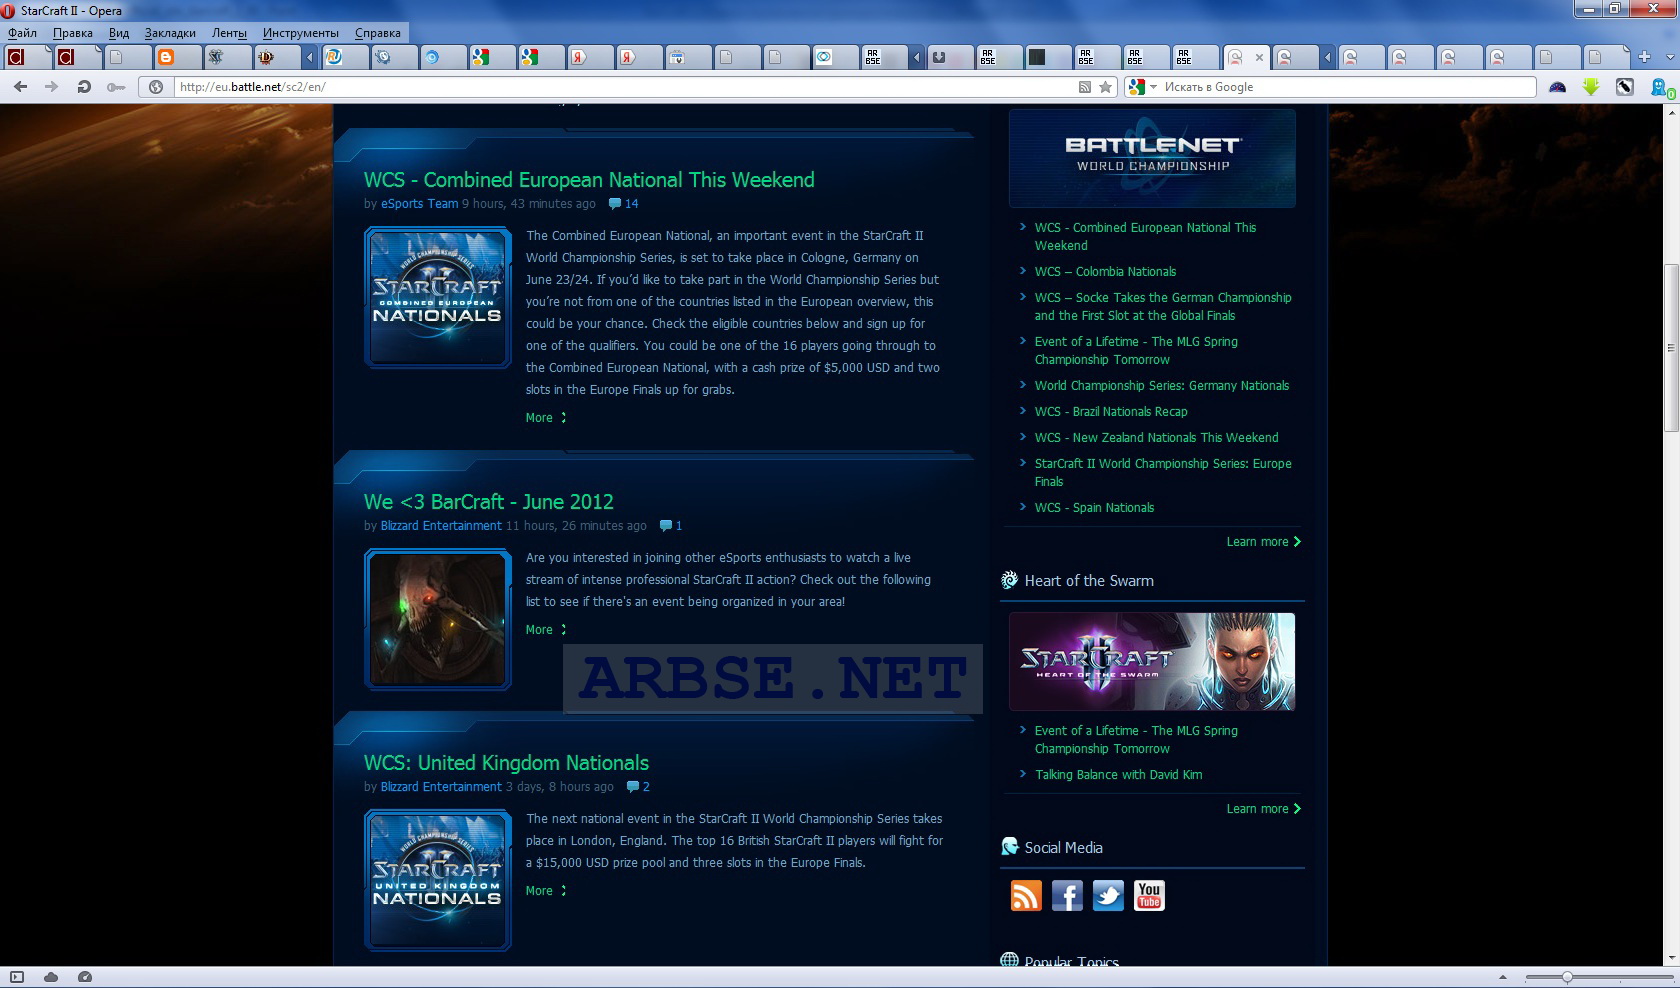Click More under Combined European National article
This screenshot has height=988, width=1680.
click(x=546, y=418)
